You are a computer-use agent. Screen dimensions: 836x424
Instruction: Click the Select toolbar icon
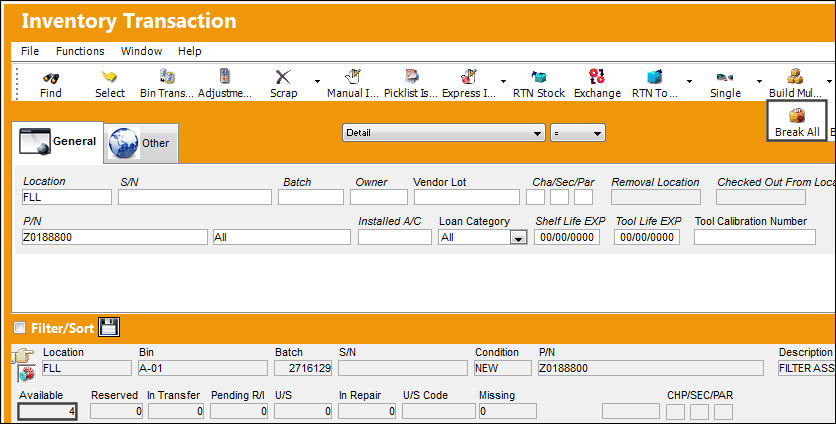tap(109, 77)
